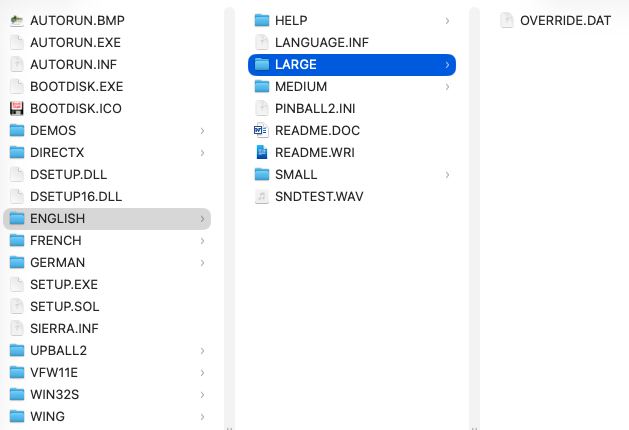Select the AUTORUN.BMP image file icon
Screen dimensions: 629x430
click(17, 20)
